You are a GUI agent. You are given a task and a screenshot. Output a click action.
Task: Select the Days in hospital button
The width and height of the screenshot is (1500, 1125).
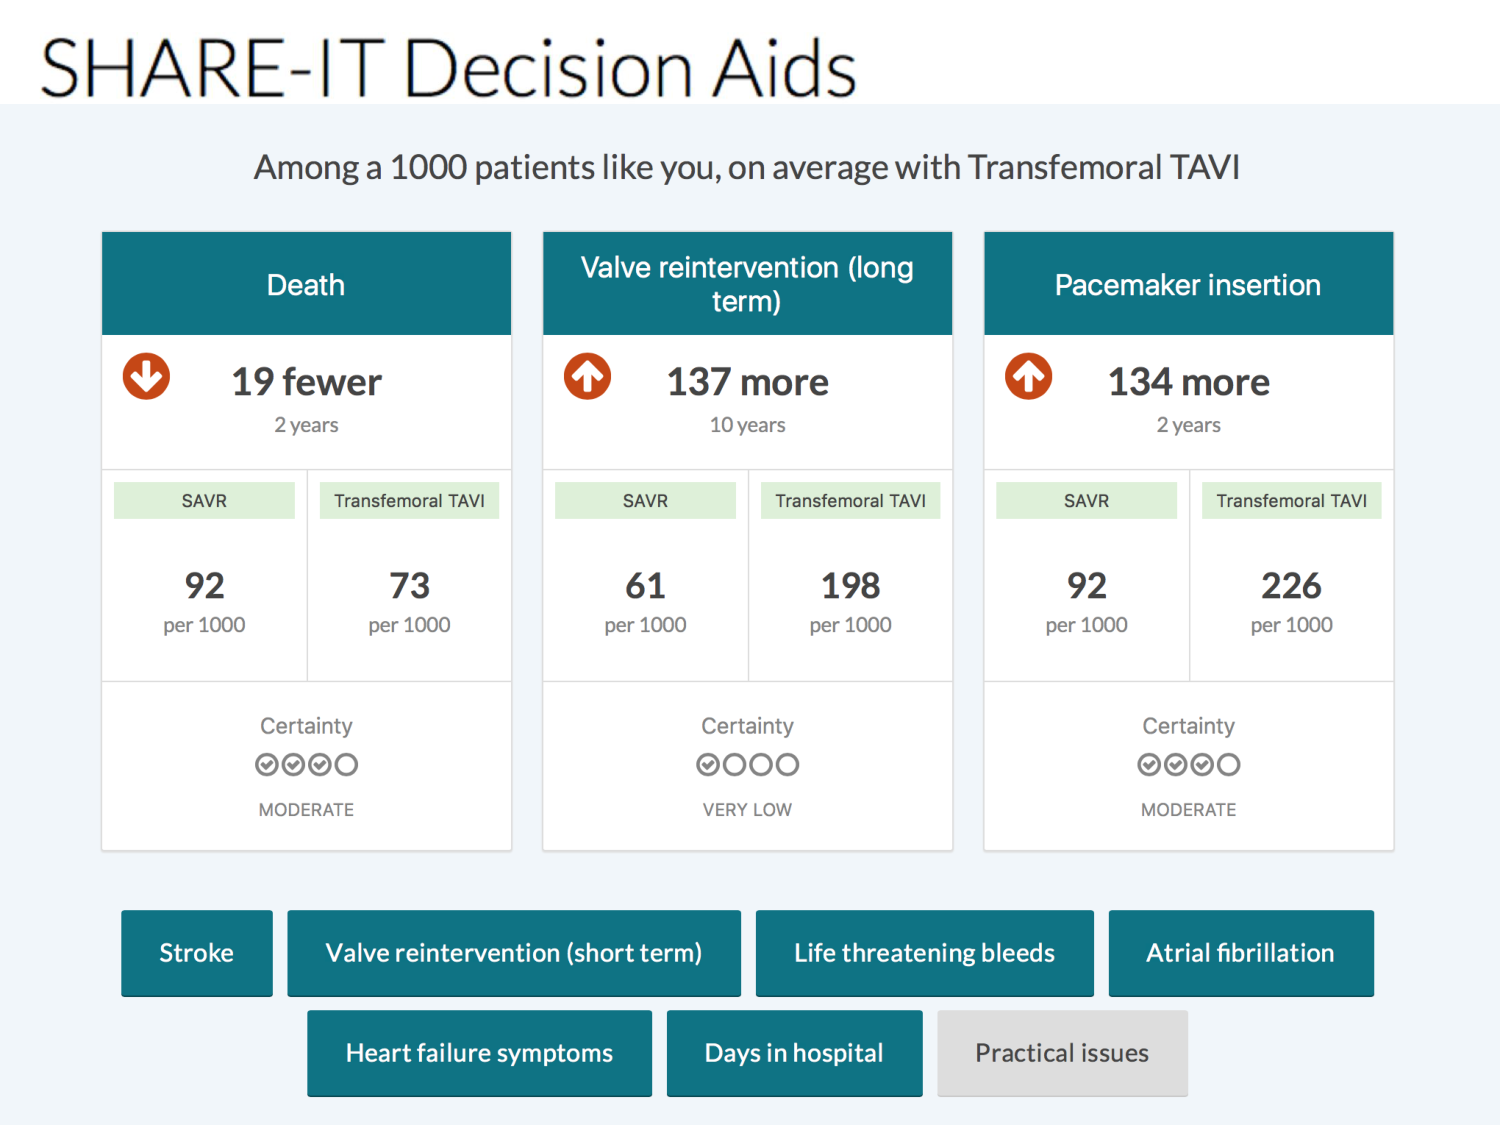click(794, 1053)
